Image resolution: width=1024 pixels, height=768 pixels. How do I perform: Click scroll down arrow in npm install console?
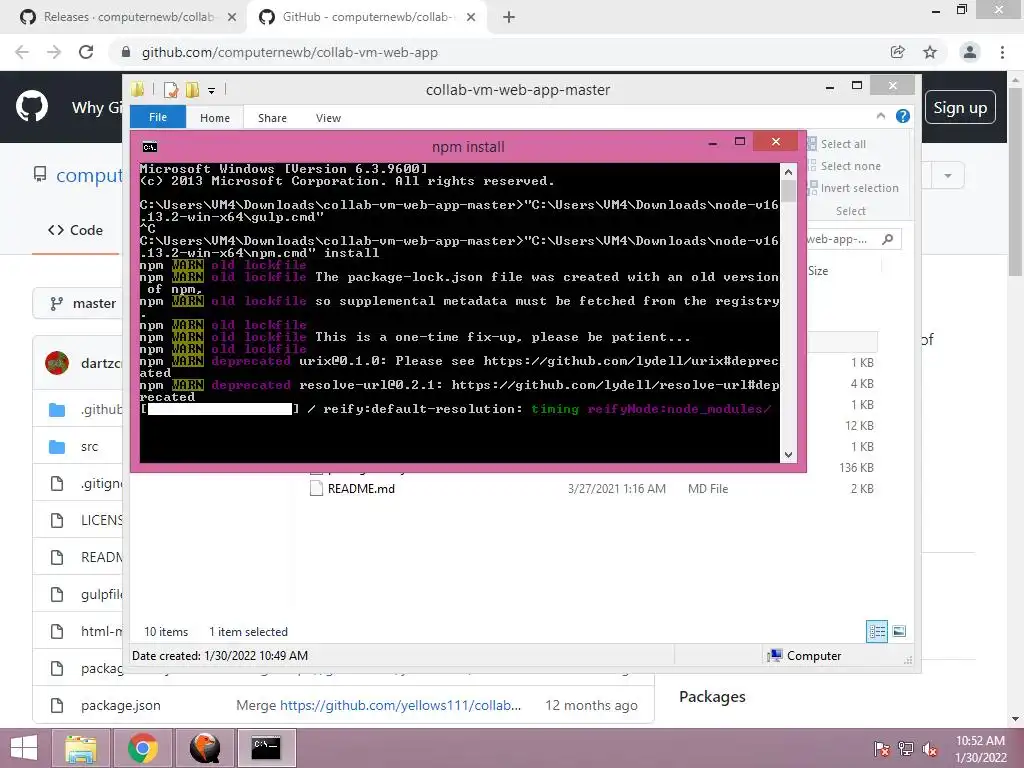coord(788,455)
